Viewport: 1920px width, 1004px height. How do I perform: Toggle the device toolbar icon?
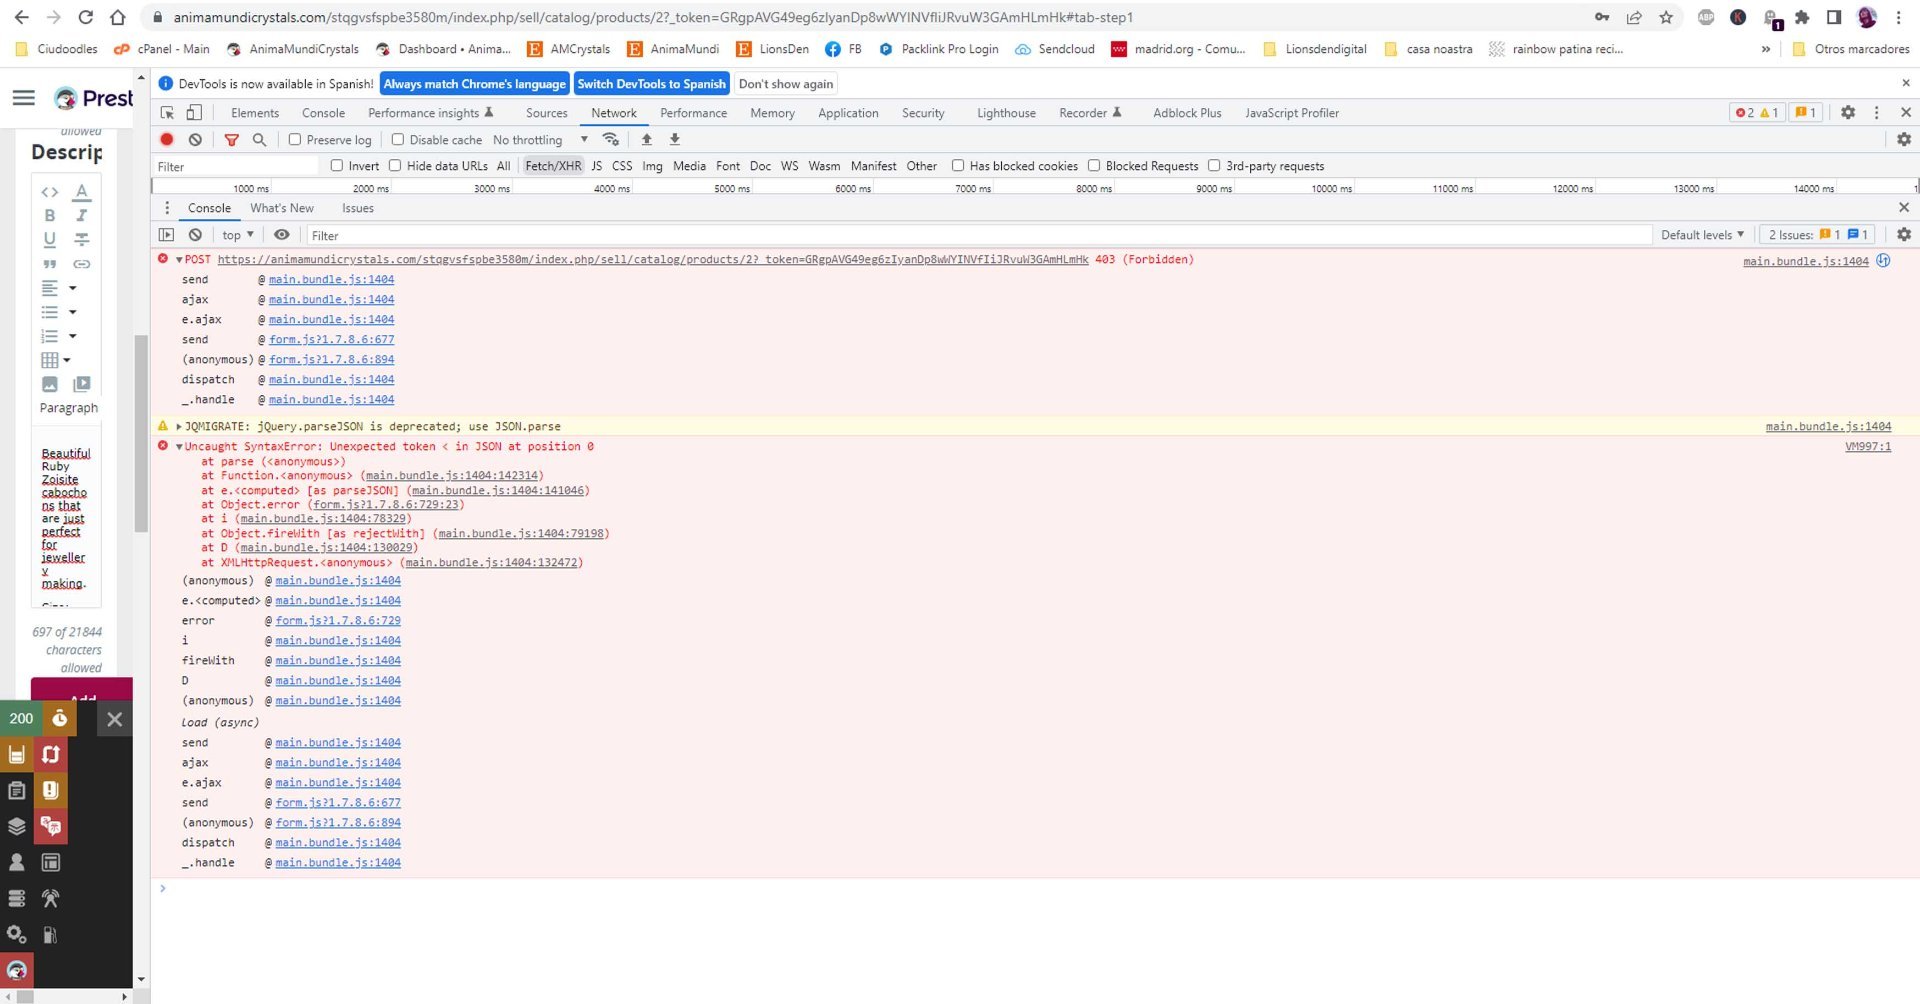point(194,113)
